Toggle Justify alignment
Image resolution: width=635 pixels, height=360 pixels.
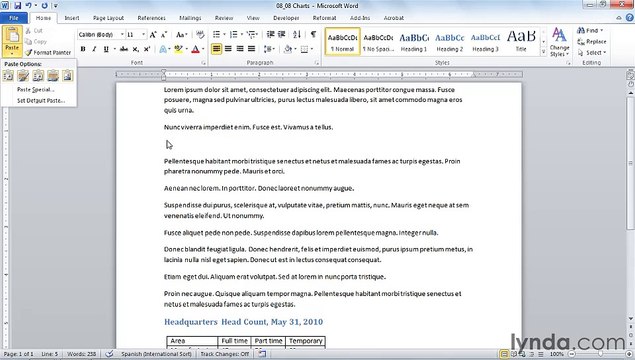tap(251, 49)
